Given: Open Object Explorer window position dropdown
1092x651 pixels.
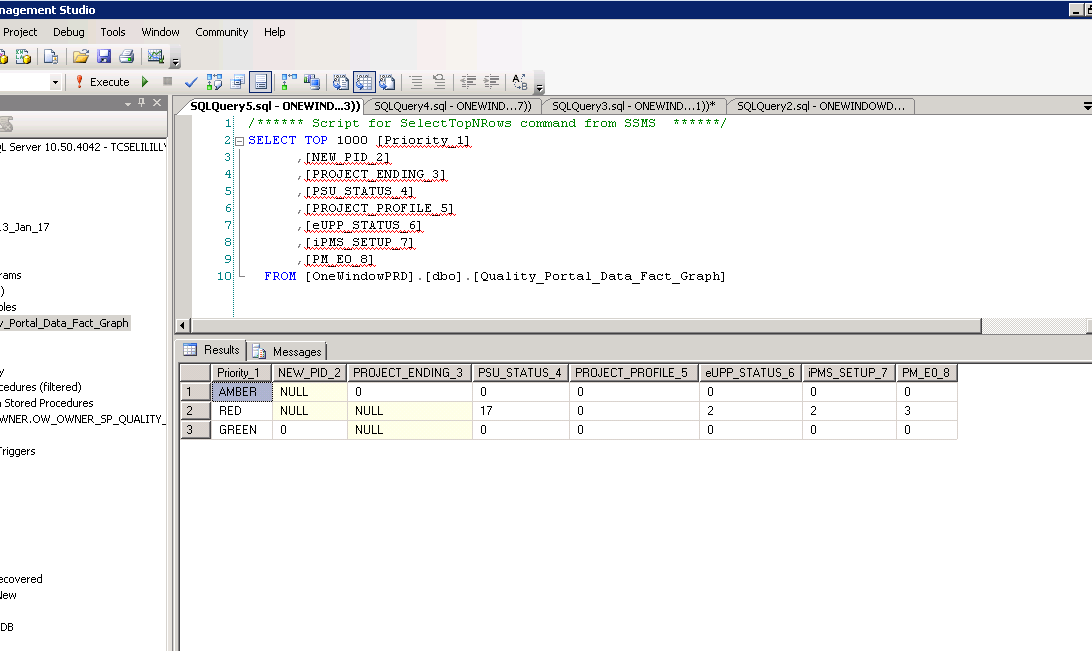Looking at the screenshot, I should click(x=127, y=103).
